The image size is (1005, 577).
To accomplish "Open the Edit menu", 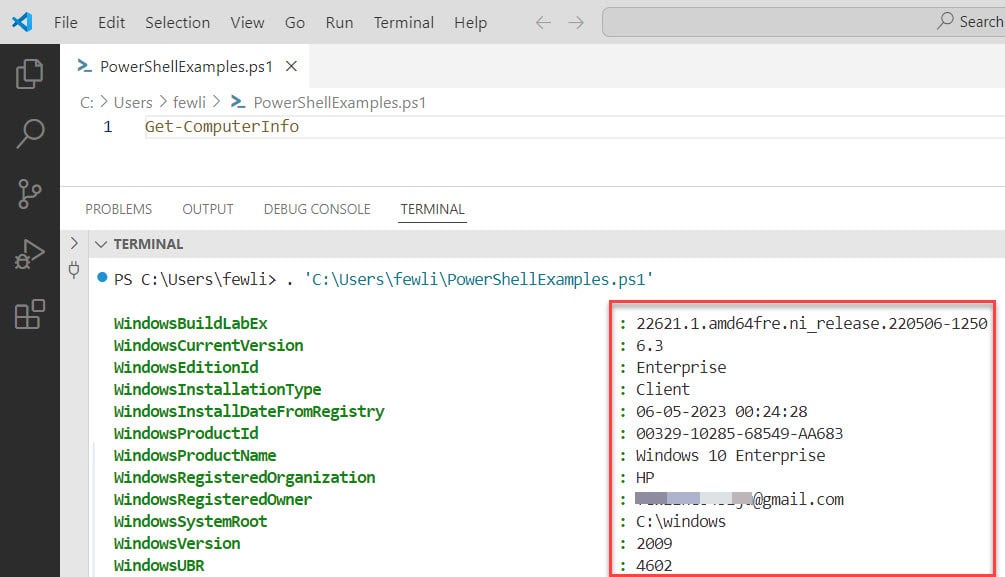I will coord(111,22).
